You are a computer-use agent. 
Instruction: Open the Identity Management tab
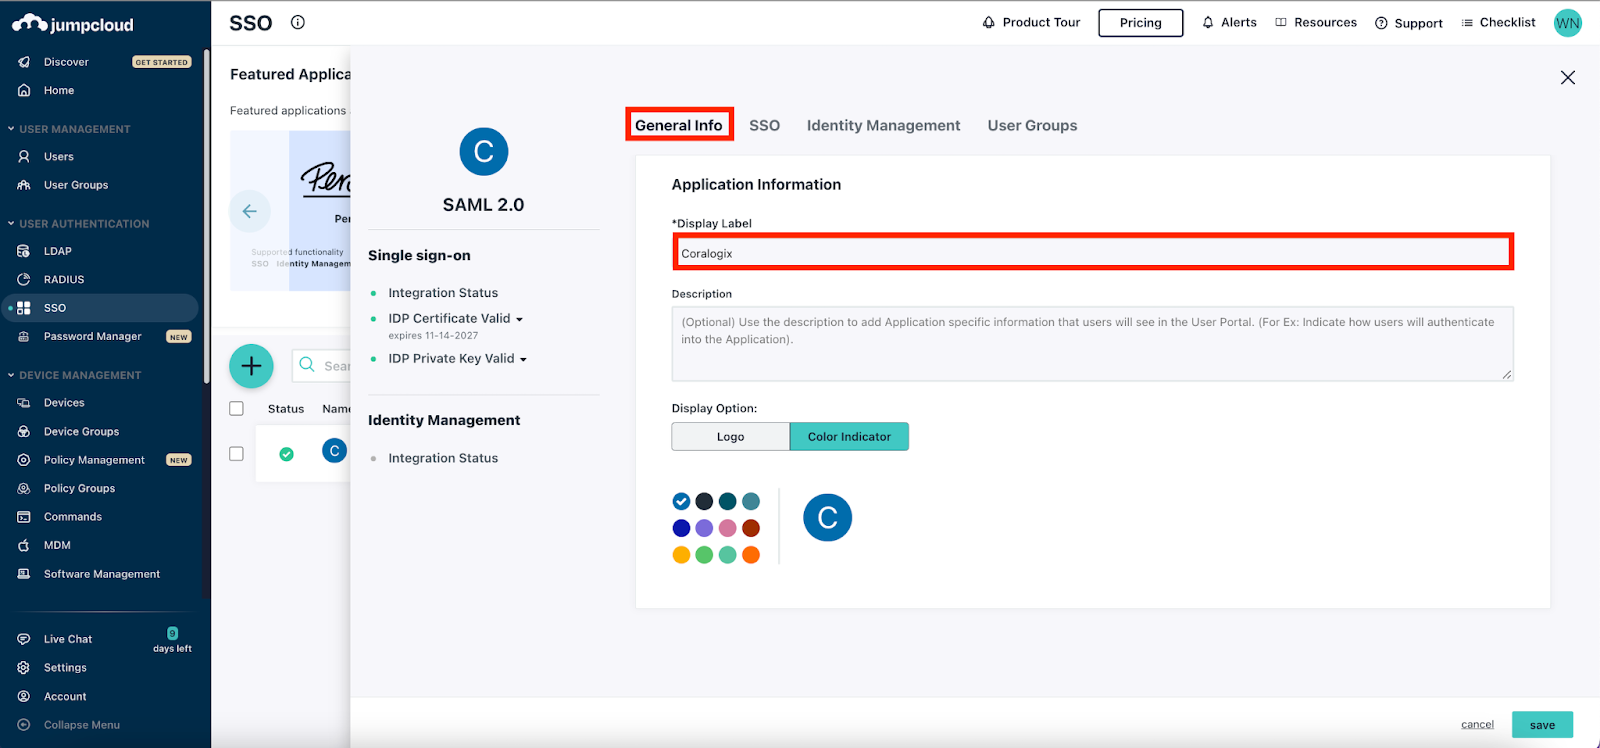(884, 125)
